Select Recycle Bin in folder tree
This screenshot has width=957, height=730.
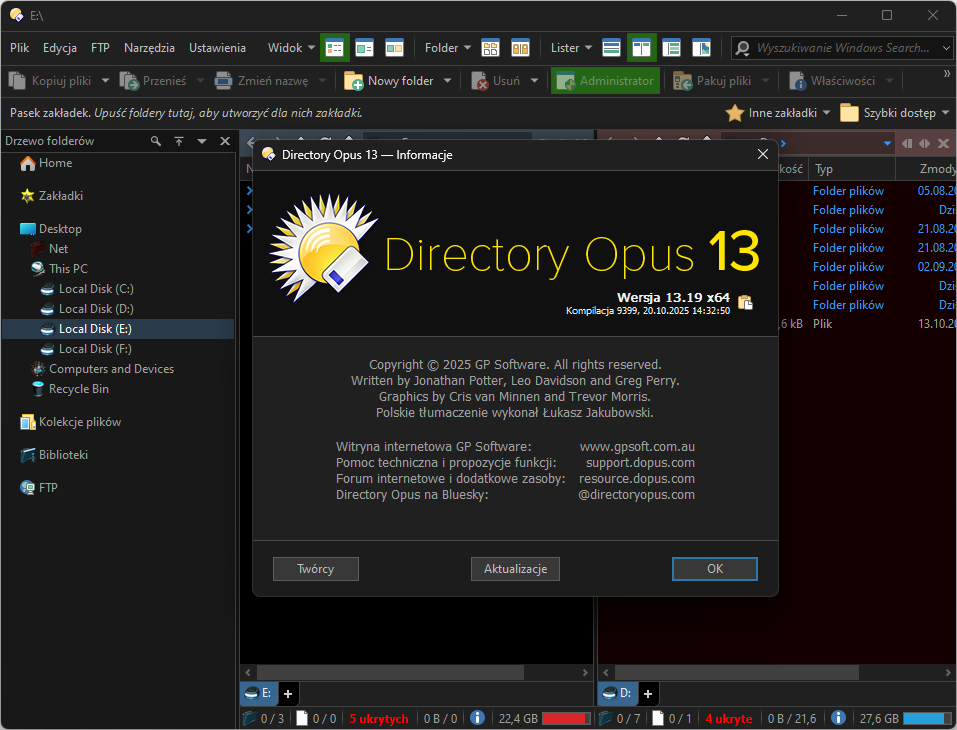coord(70,389)
